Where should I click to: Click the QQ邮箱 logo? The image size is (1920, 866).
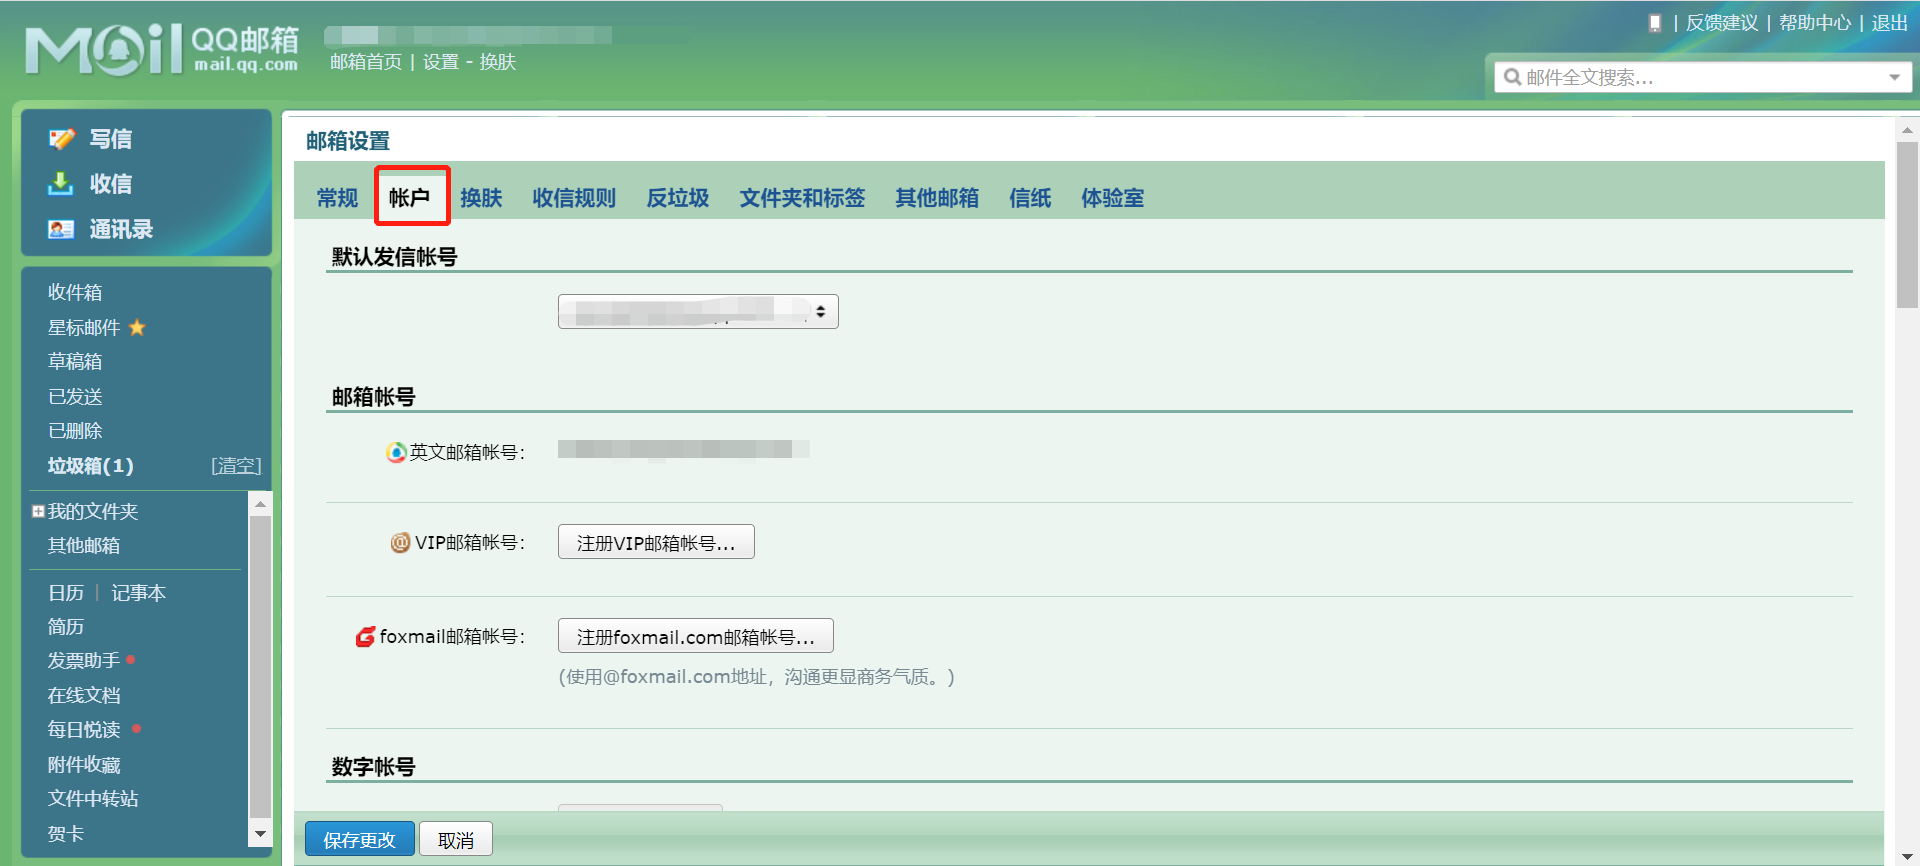(161, 50)
